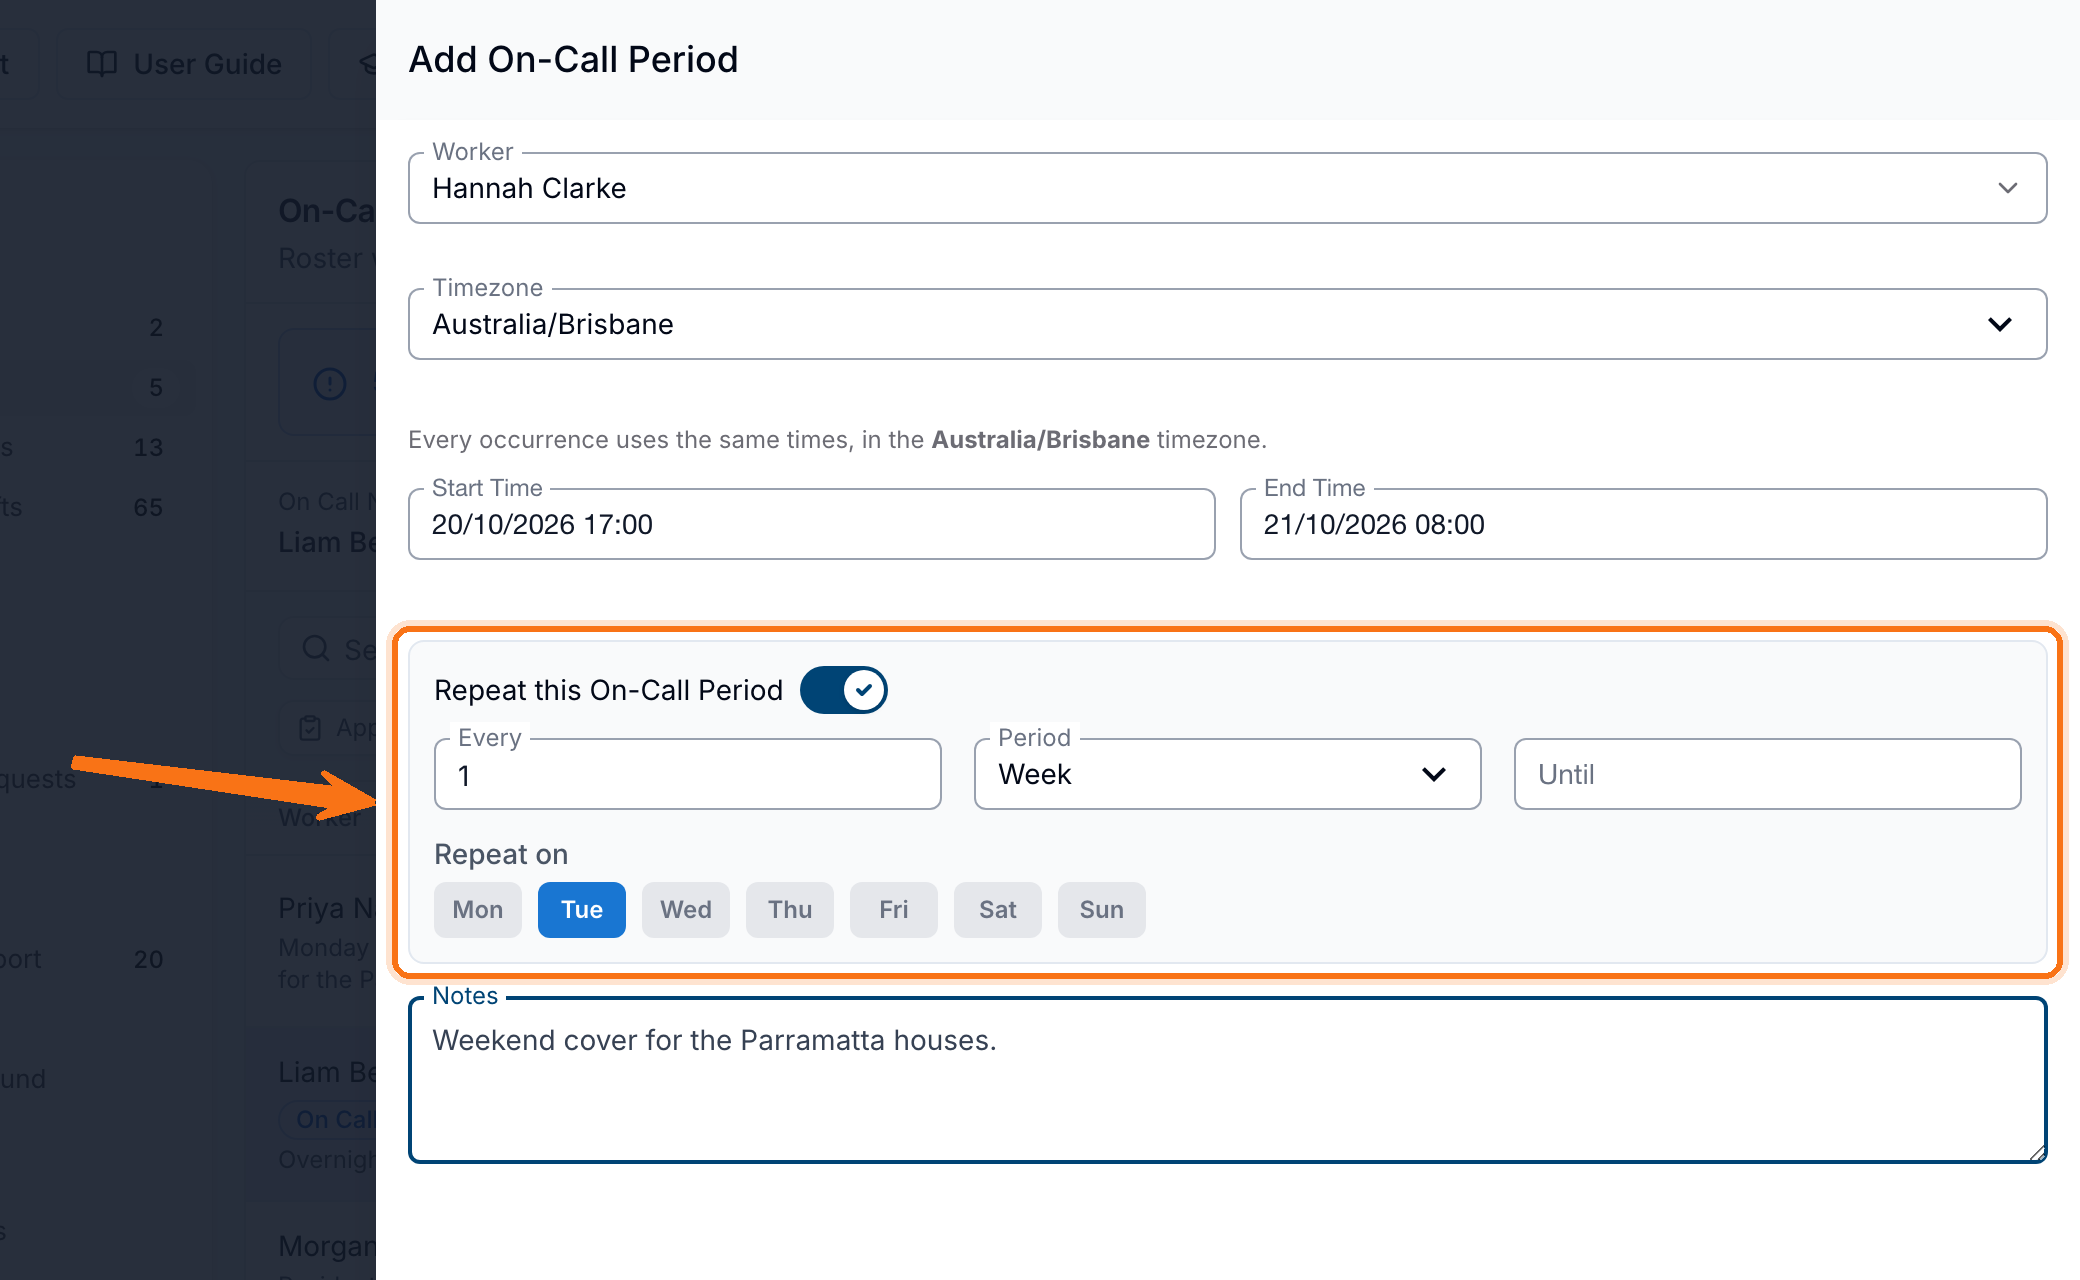
Task: Click the Start Time field
Action: point(811,524)
